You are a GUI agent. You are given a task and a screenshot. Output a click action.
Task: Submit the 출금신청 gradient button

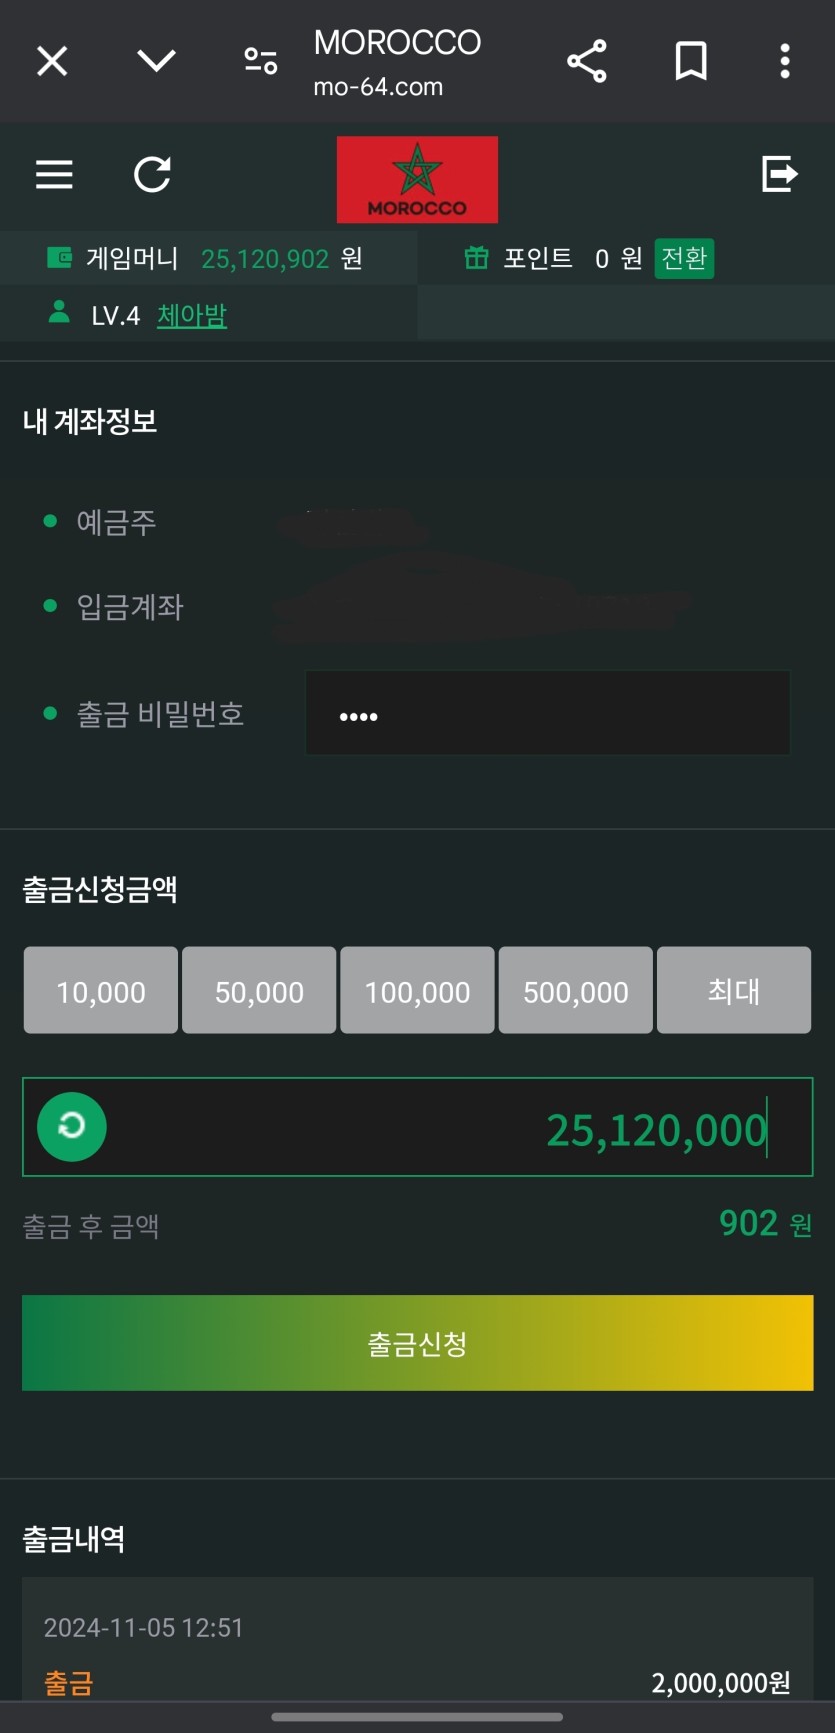coord(417,1343)
